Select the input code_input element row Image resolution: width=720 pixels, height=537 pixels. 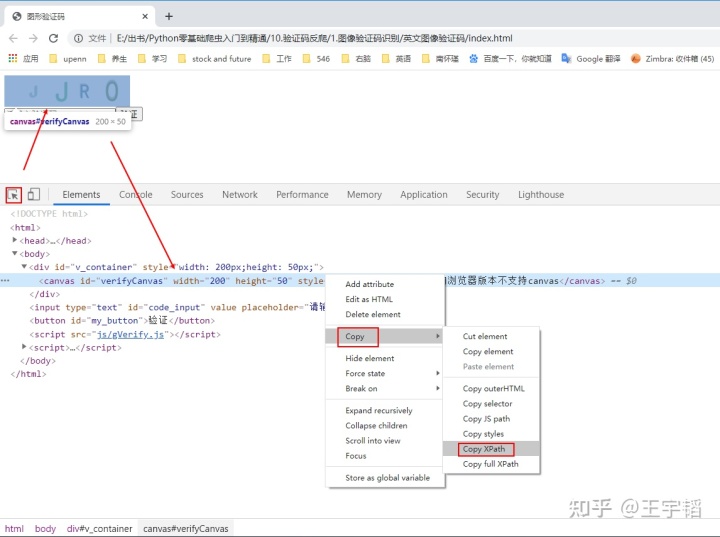coord(177,307)
